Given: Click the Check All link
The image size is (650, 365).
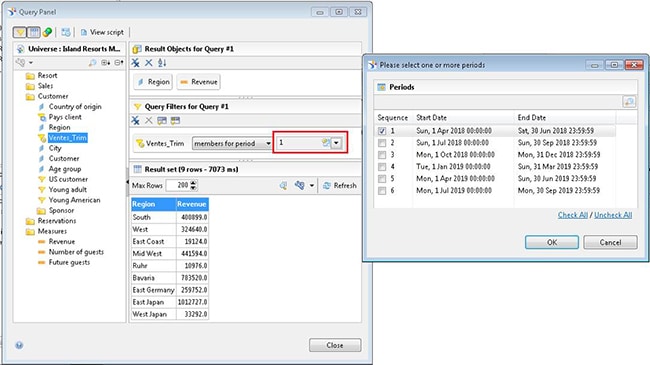Looking at the screenshot, I should (572, 215).
